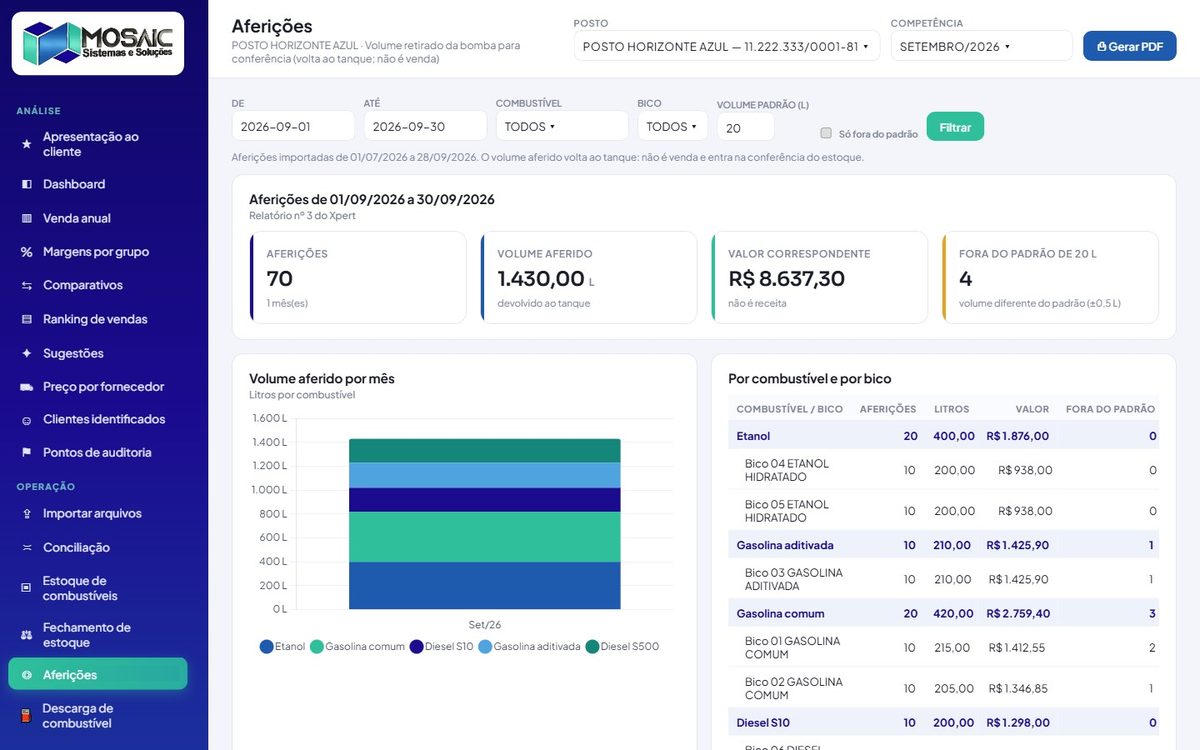Click the Valor correspondente R$ 8.637,30
The image size is (1200, 750).
(x=786, y=279)
